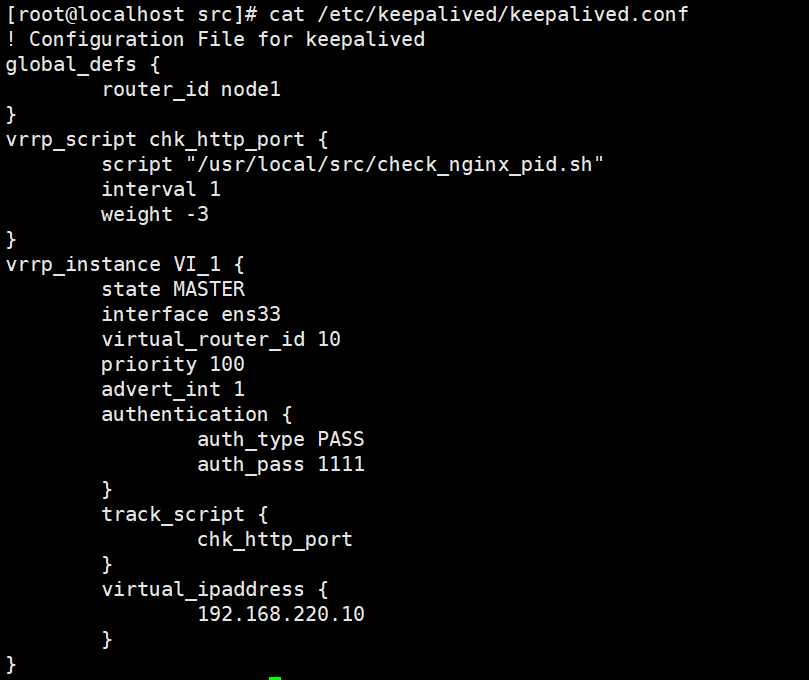The image size is (809, 680).
Task: Click the auth_type PASS line
Action: click(281, 440)
